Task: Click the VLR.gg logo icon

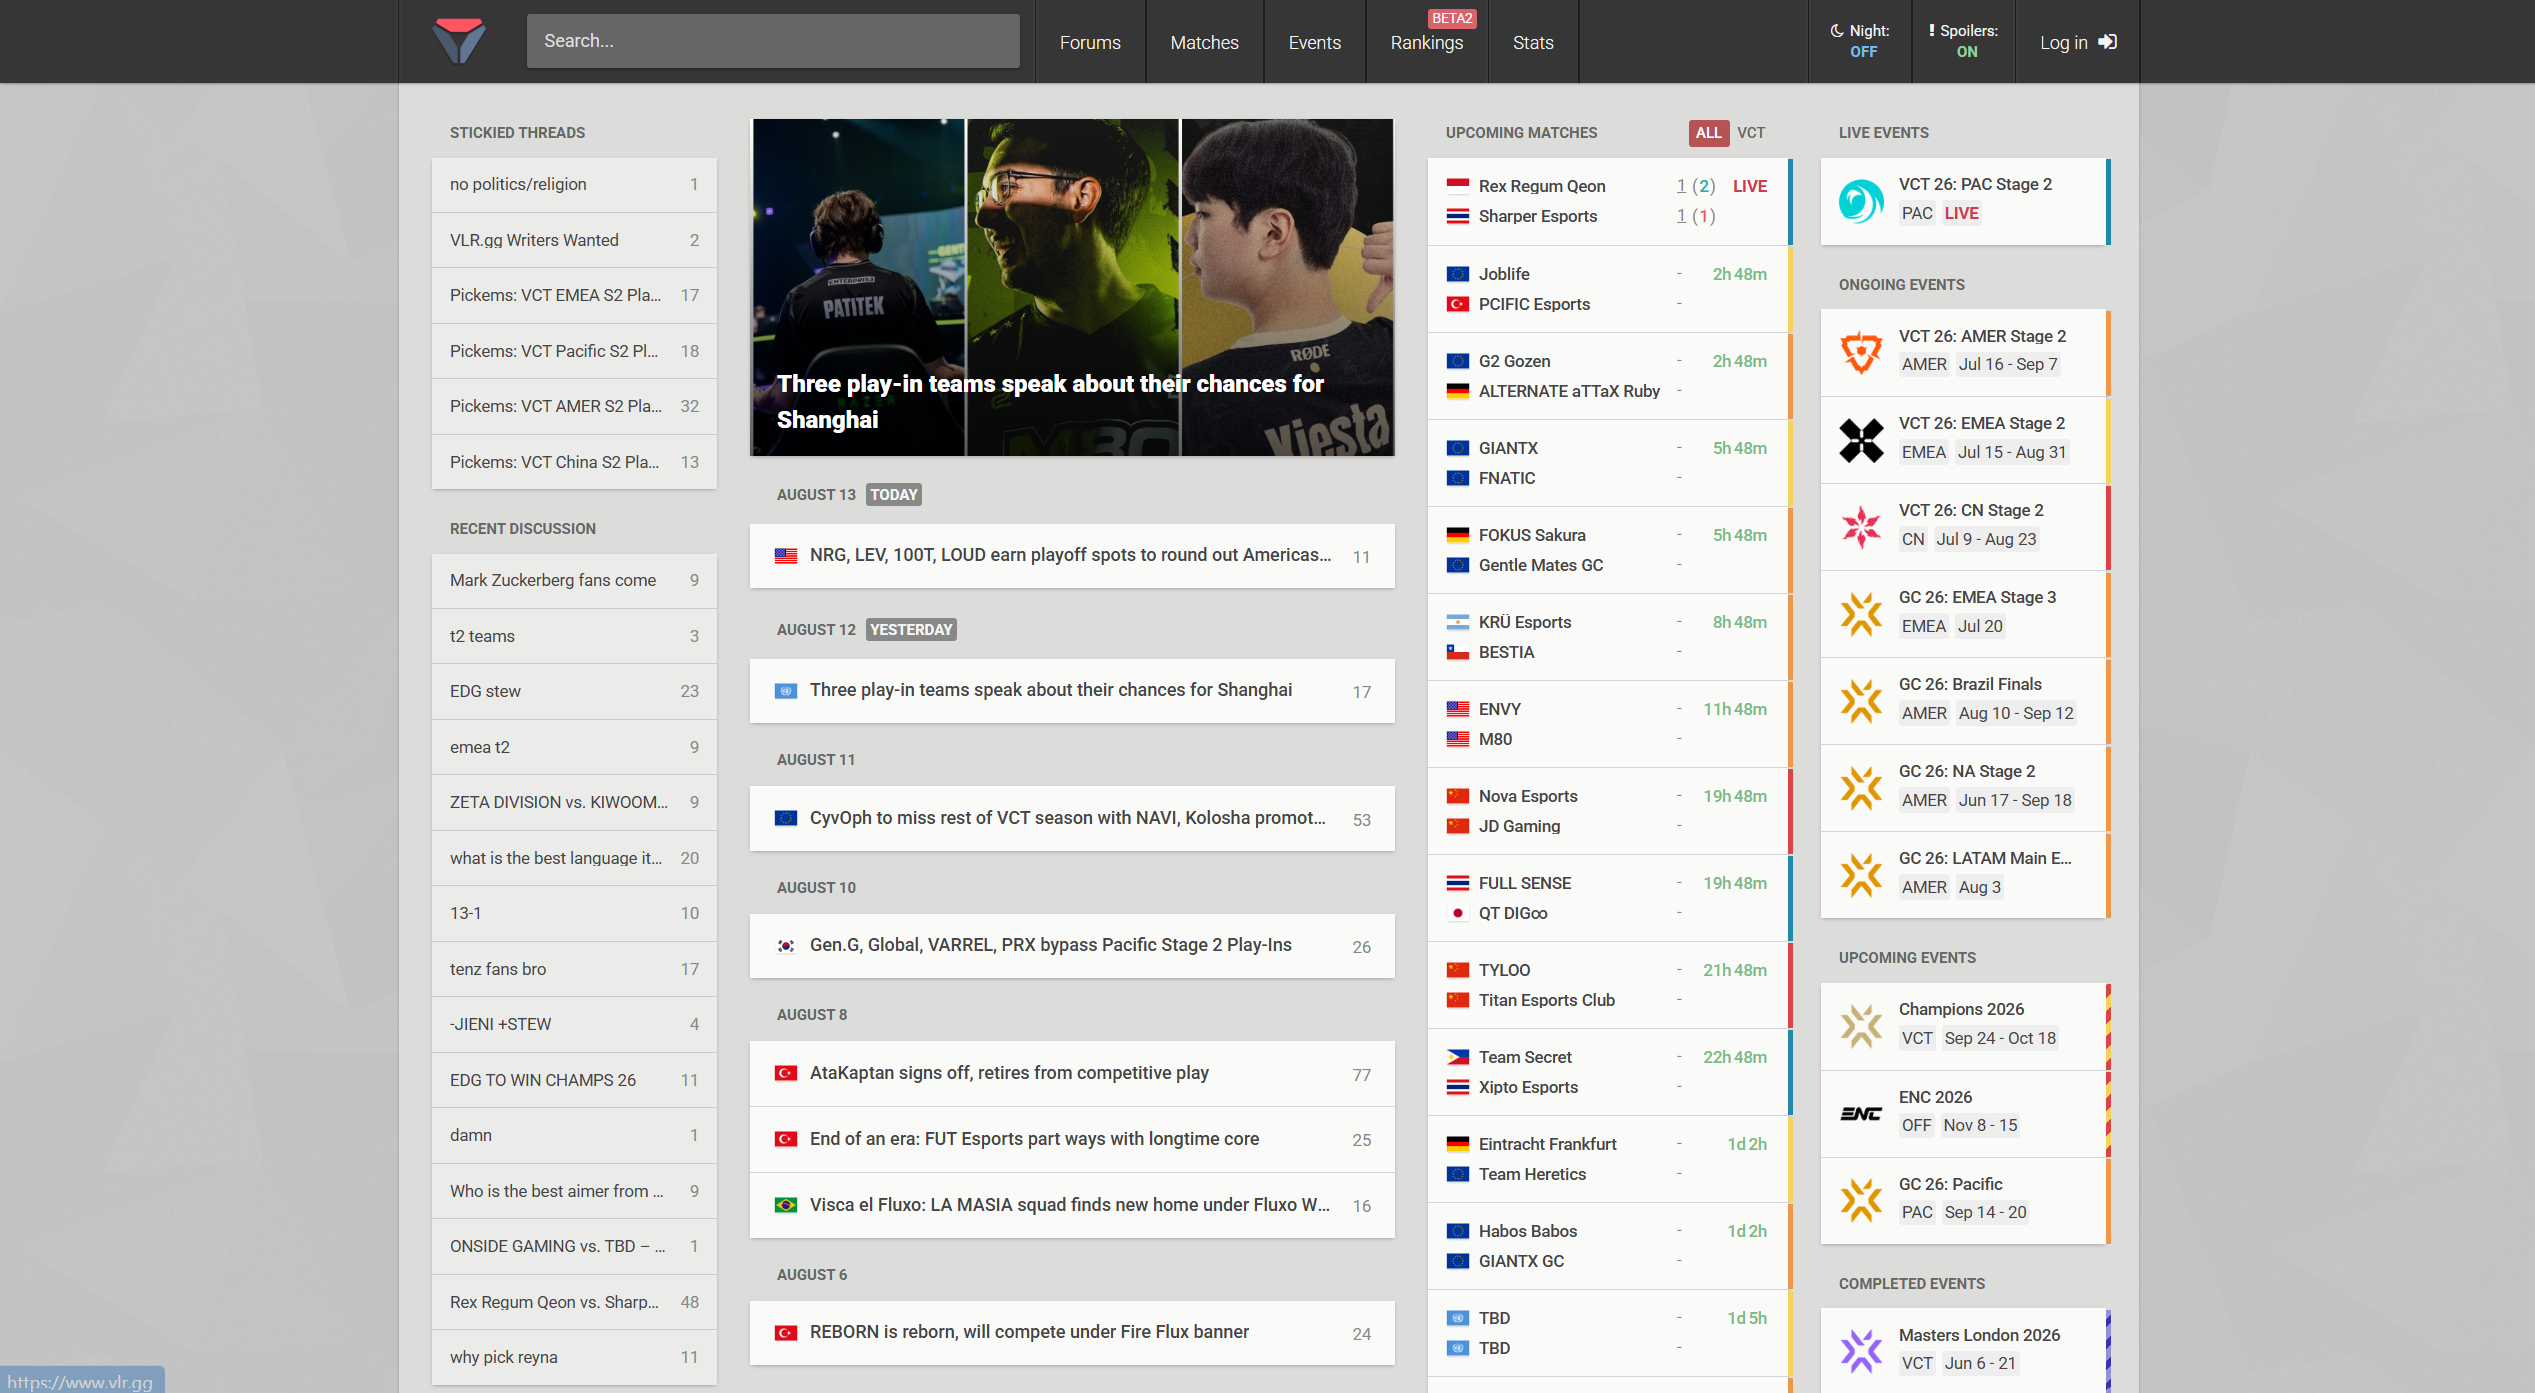Action: [x=459, y=41]
